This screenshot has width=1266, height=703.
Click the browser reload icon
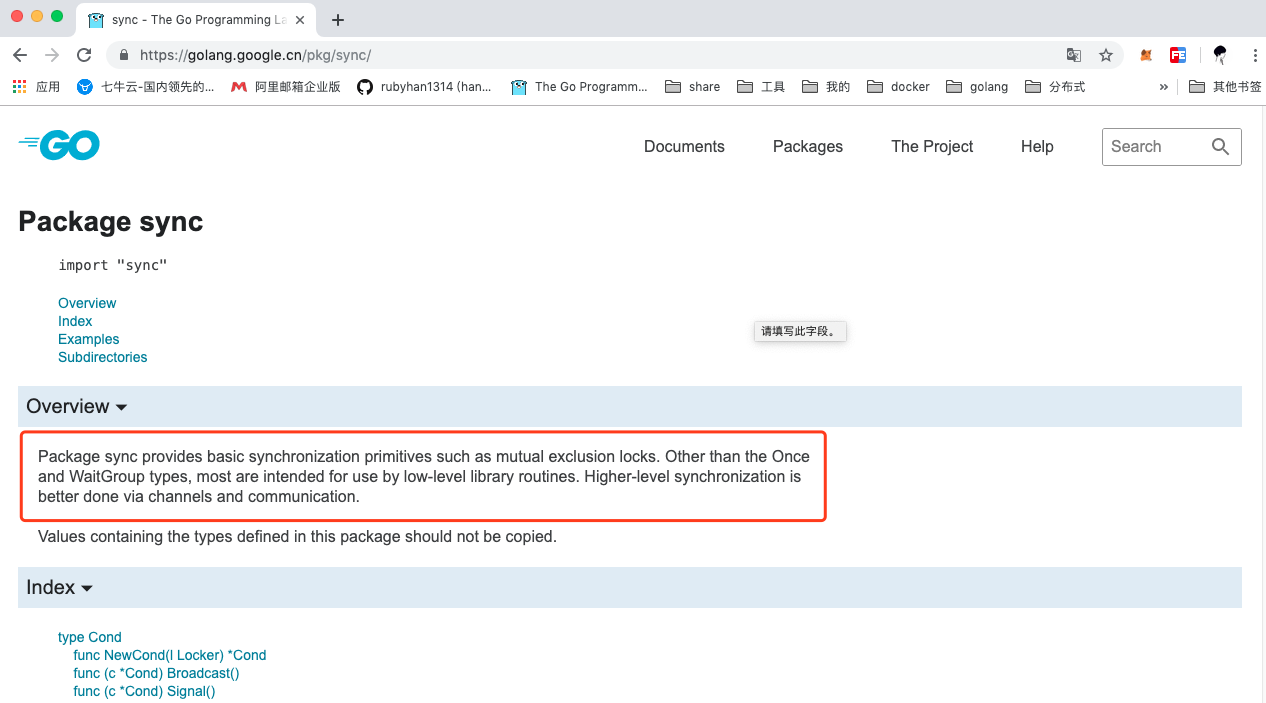pyautogui.click(x=84, y=56)
